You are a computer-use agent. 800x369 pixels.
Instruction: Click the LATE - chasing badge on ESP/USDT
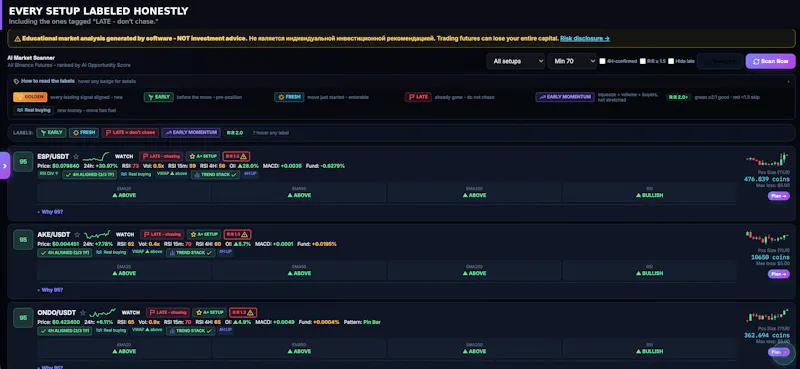pos(161,157)
